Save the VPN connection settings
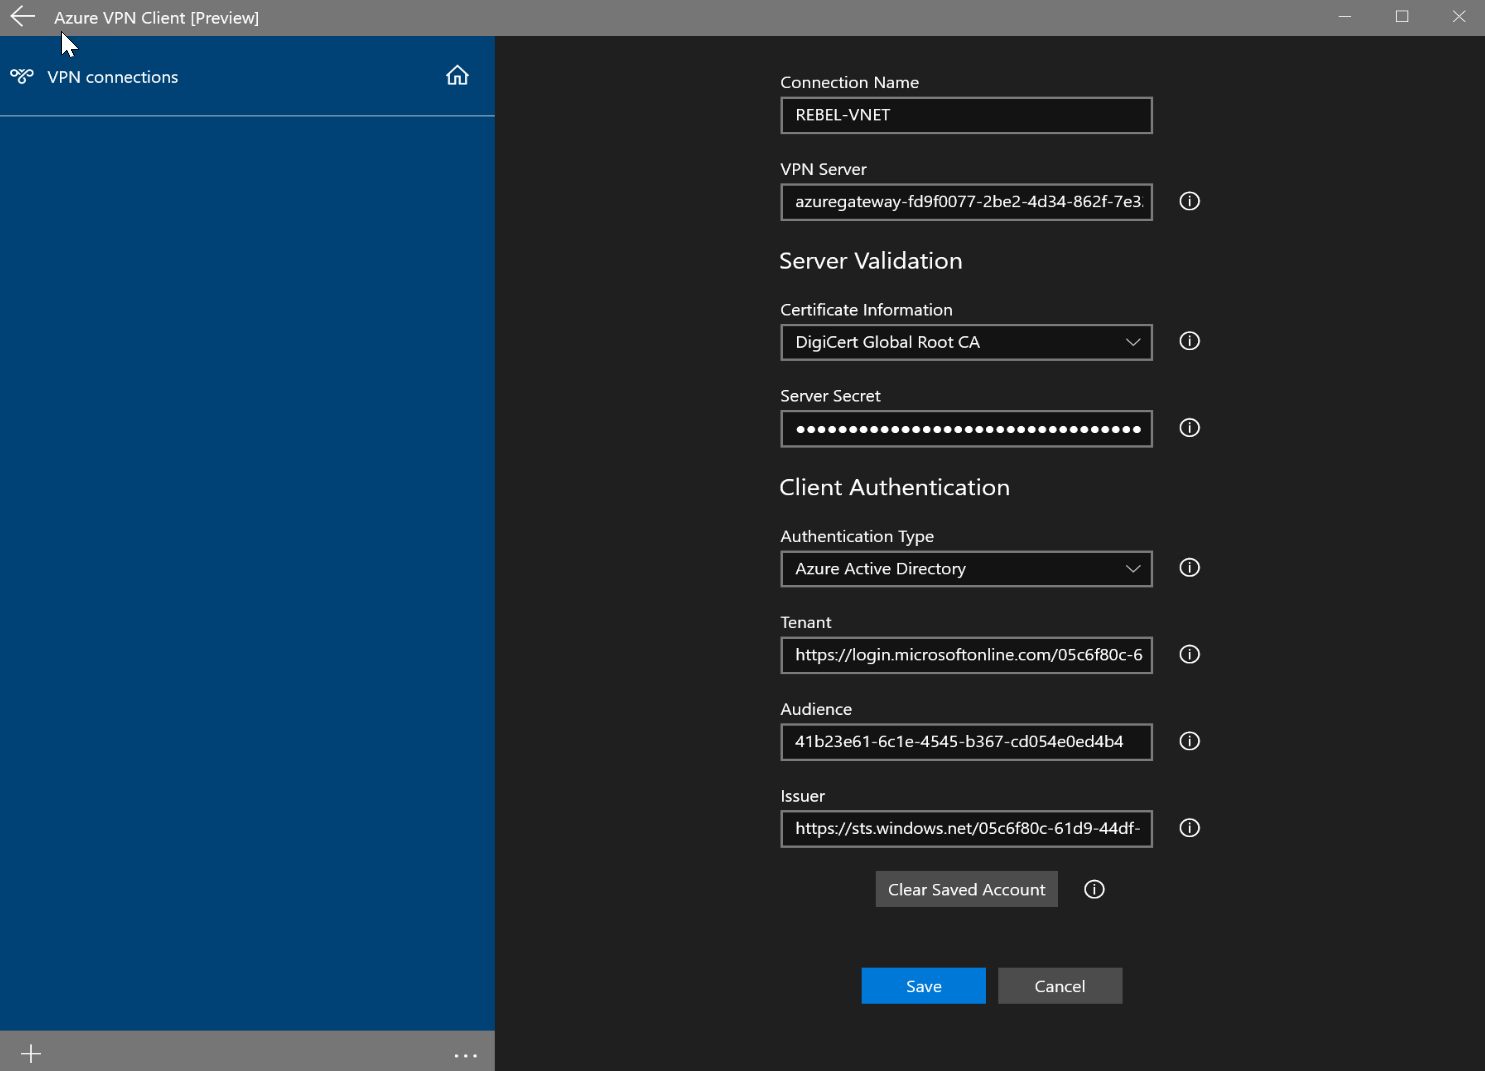This screenshot has height=1071, width=1485. click(922, 985)
